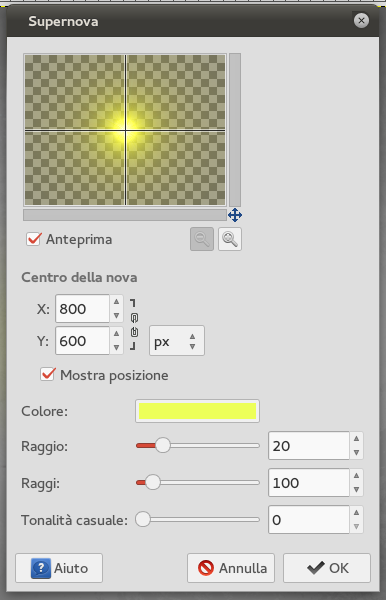The height and width of the screenshot is (600, 386).
Task: Click the zoom out magnifier icon
Action: 202,239
